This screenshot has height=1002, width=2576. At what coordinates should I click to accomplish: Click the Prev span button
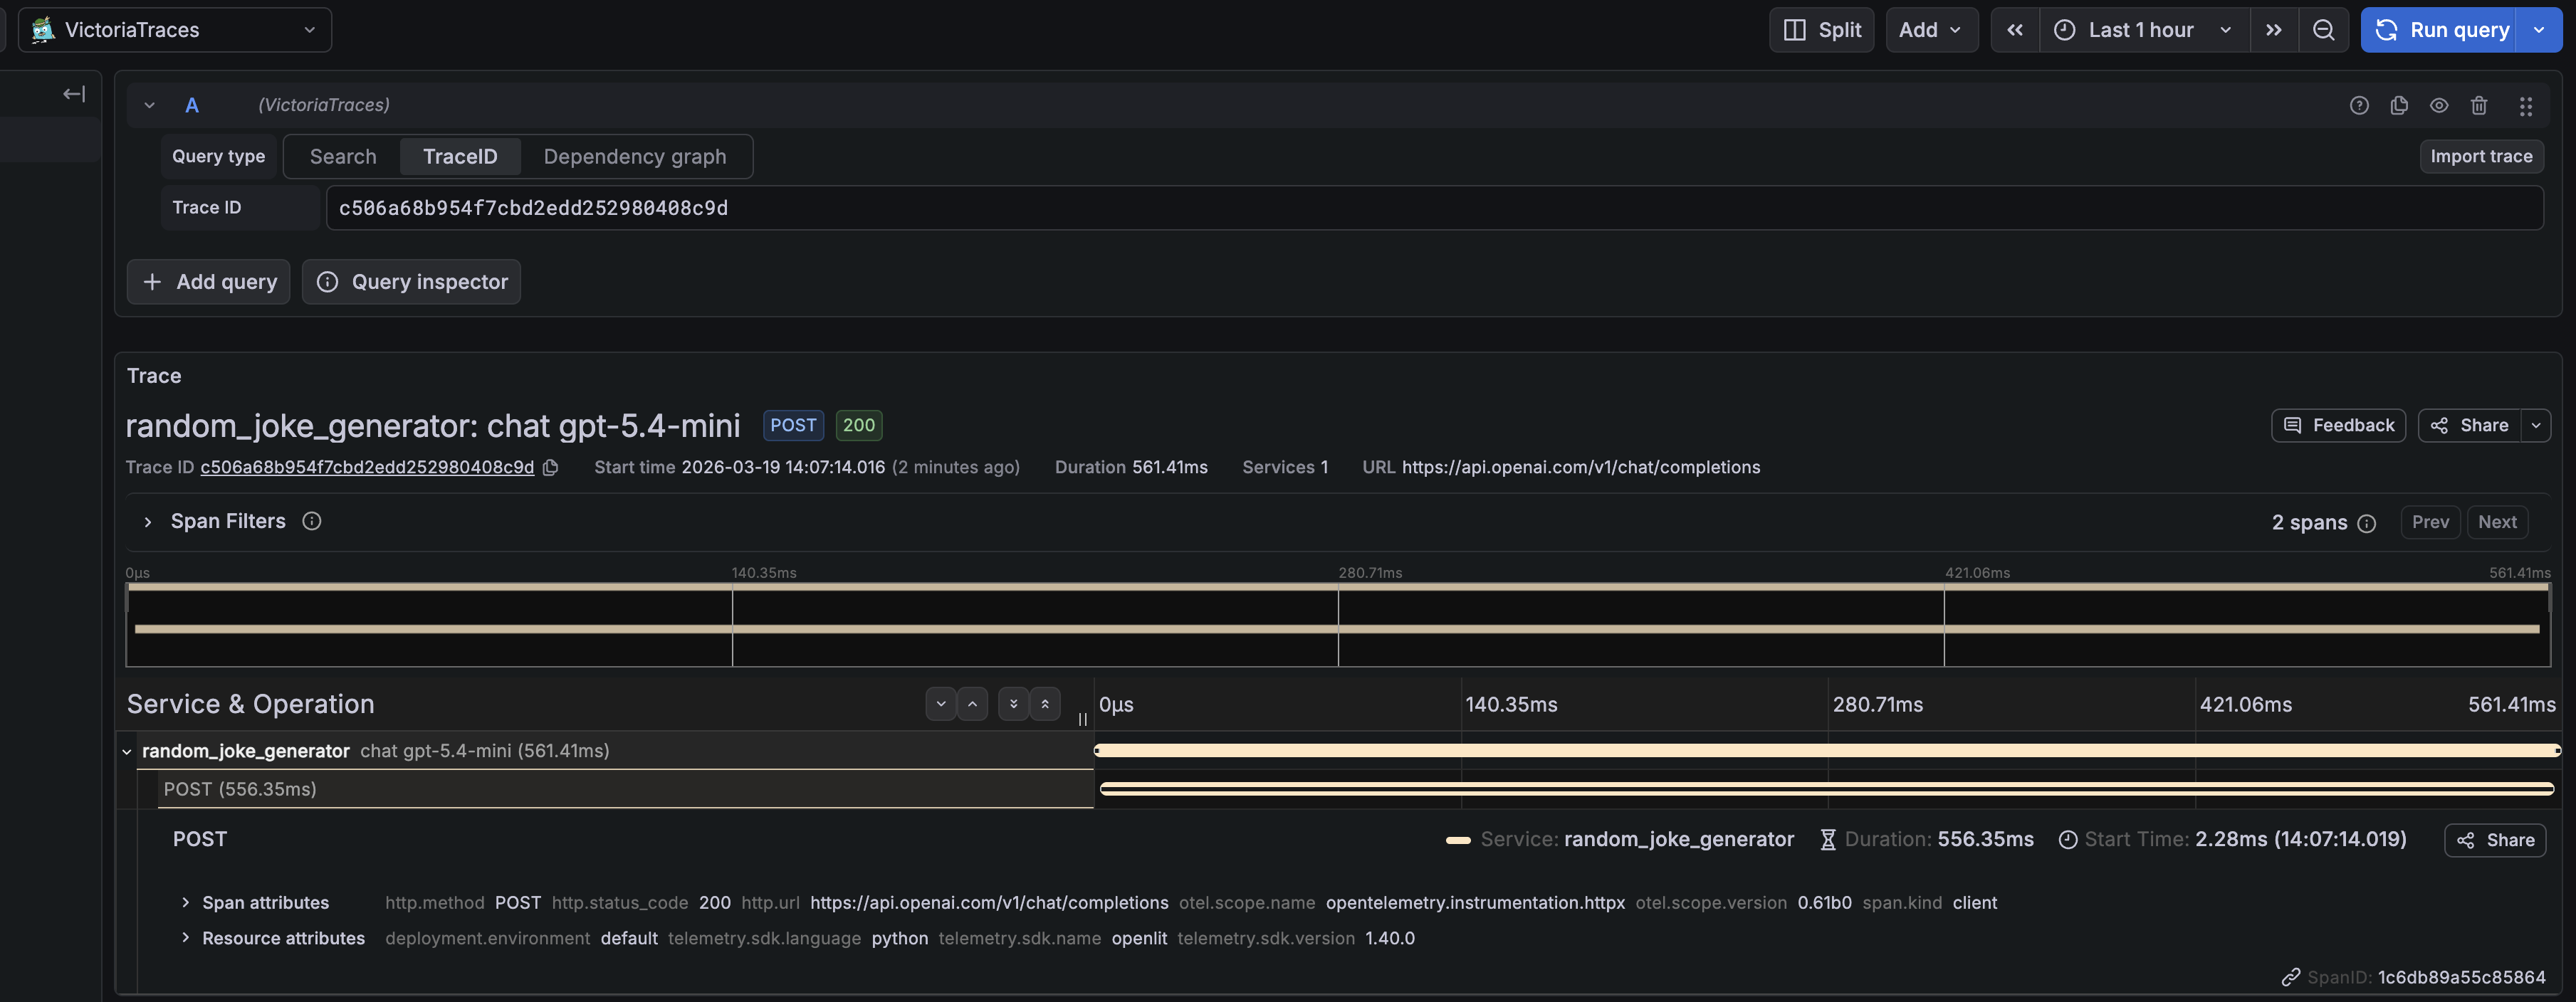pos(2430,522)
